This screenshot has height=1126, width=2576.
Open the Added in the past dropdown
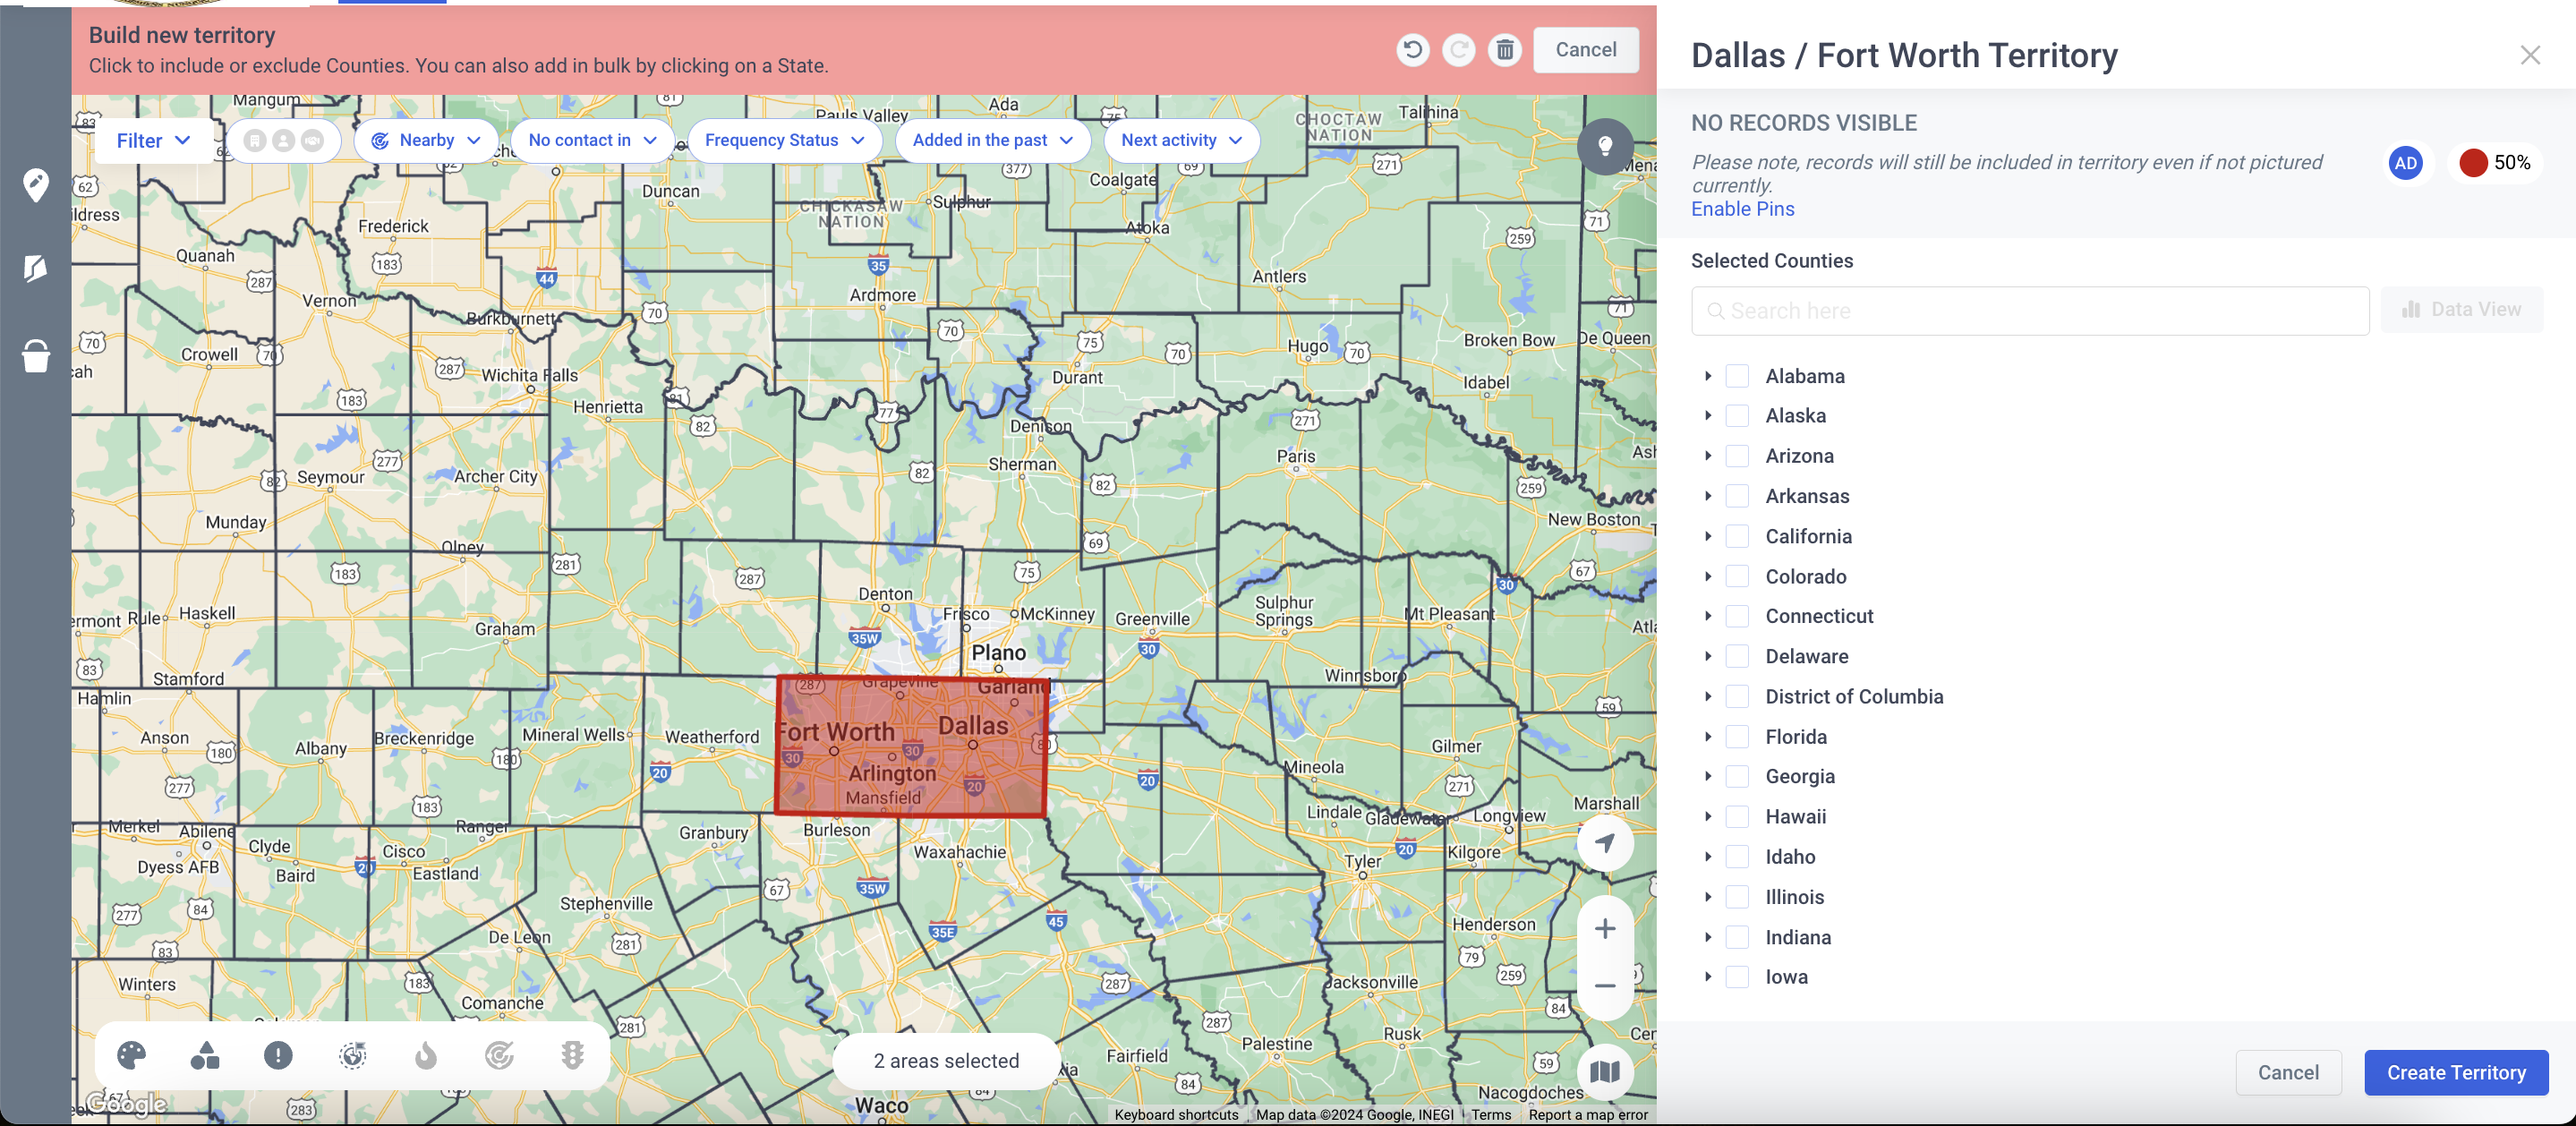[992, 141]
